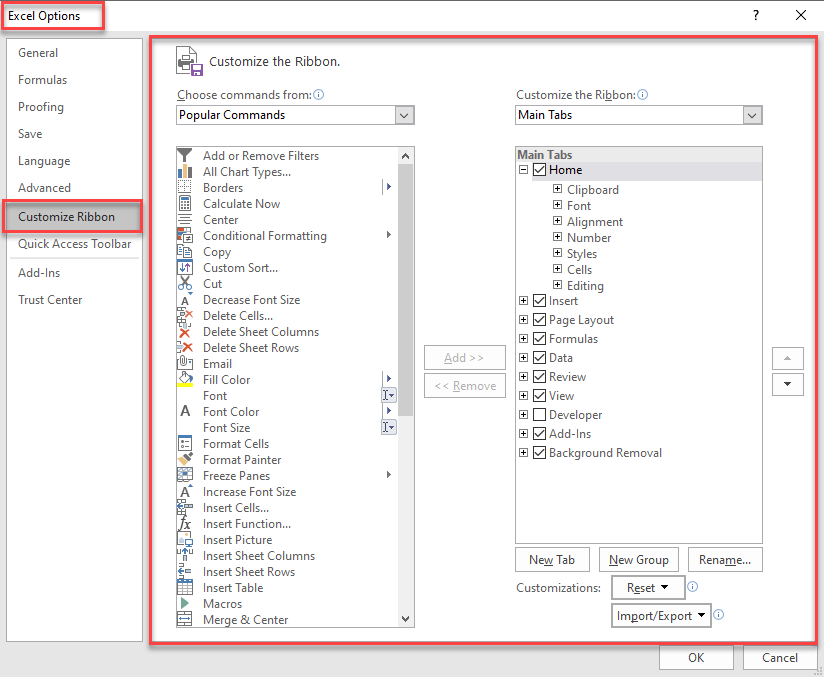Click the Add or Remove Filters funnel icon
824x677 pixels.
pyautogui.click(x=184, y=156)
